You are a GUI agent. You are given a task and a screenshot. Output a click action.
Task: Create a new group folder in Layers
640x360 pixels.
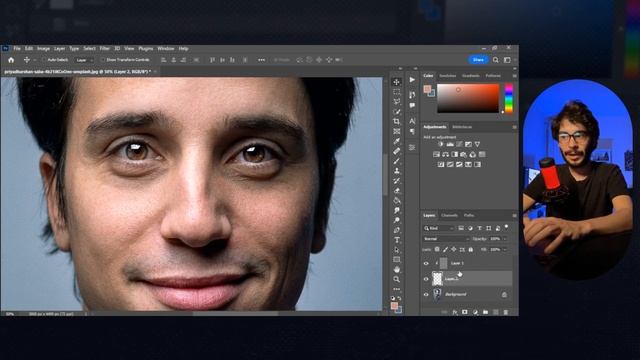point(485,312)
